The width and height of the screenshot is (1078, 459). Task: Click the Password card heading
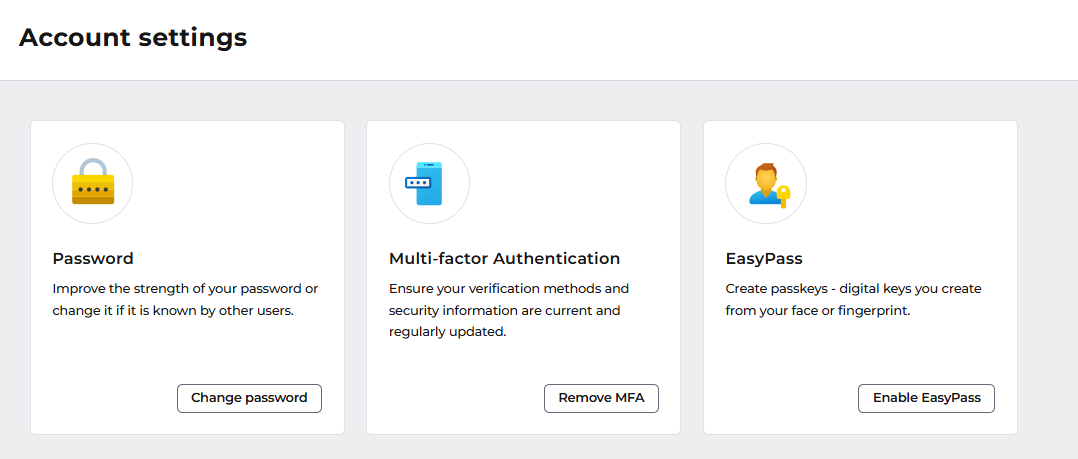tap(93, 259)
